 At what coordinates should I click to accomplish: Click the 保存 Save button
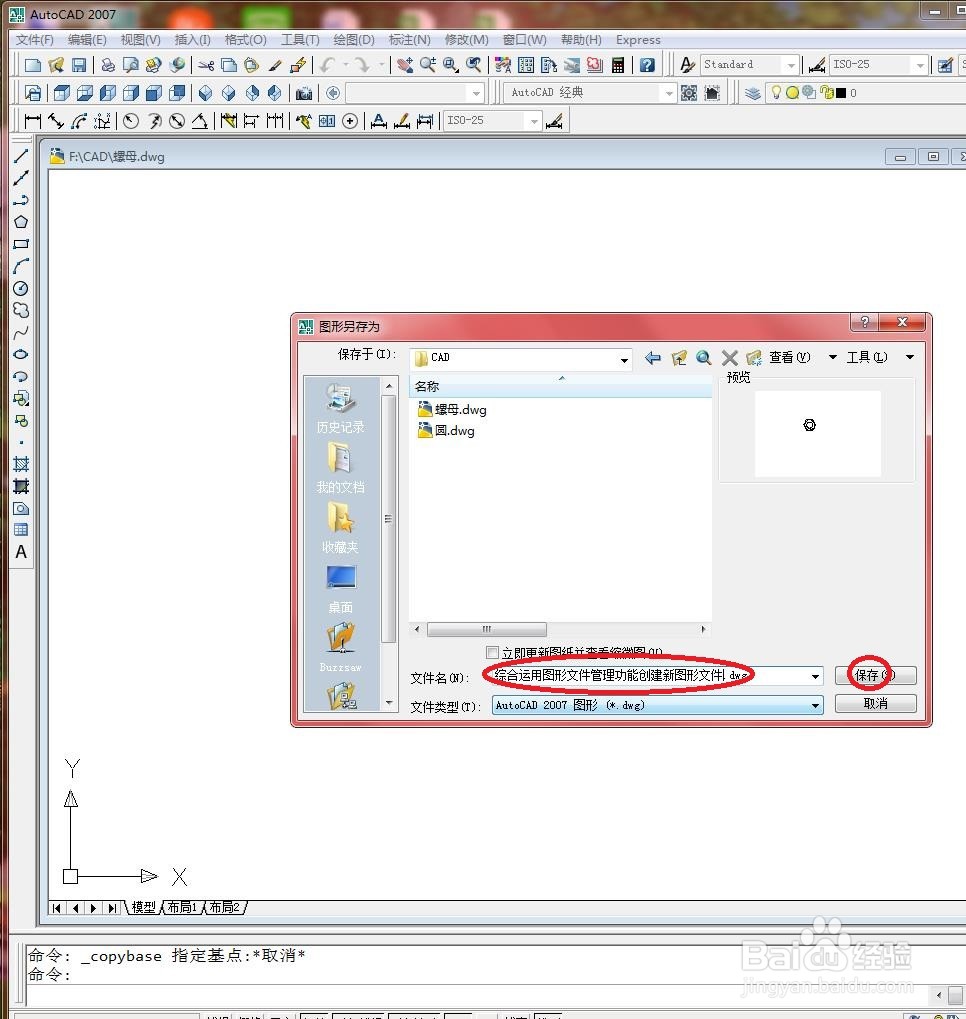tap(876, 676)
